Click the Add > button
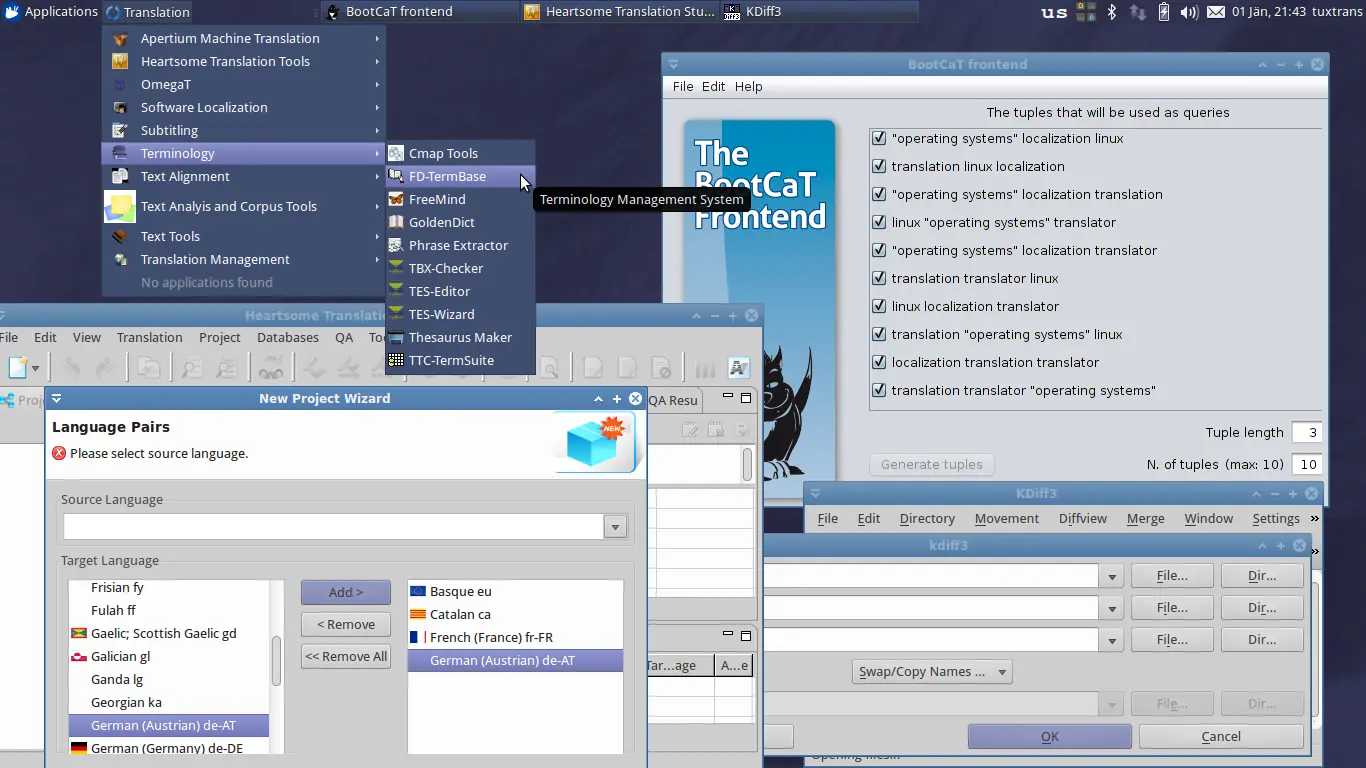 (x=346, y=592)
